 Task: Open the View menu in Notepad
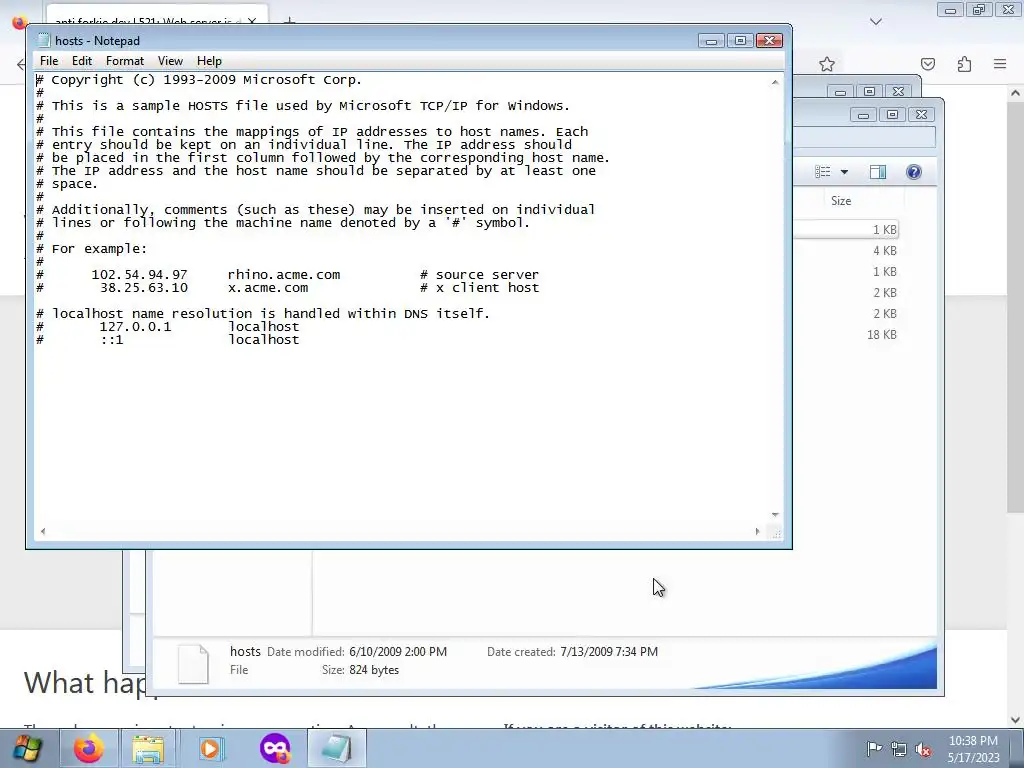pyautogui.click(x=170, y=61)
